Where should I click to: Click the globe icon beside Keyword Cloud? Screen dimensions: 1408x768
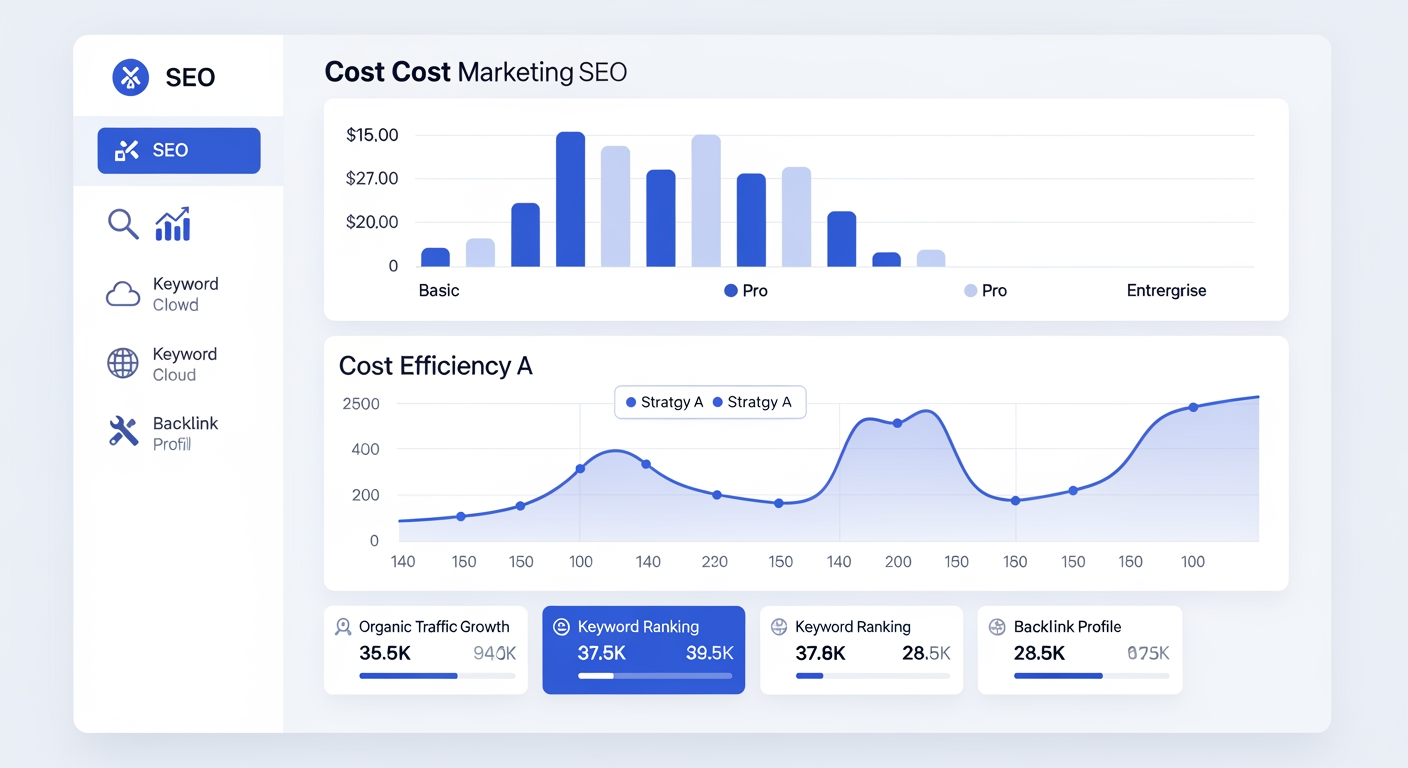pos(123,364)
